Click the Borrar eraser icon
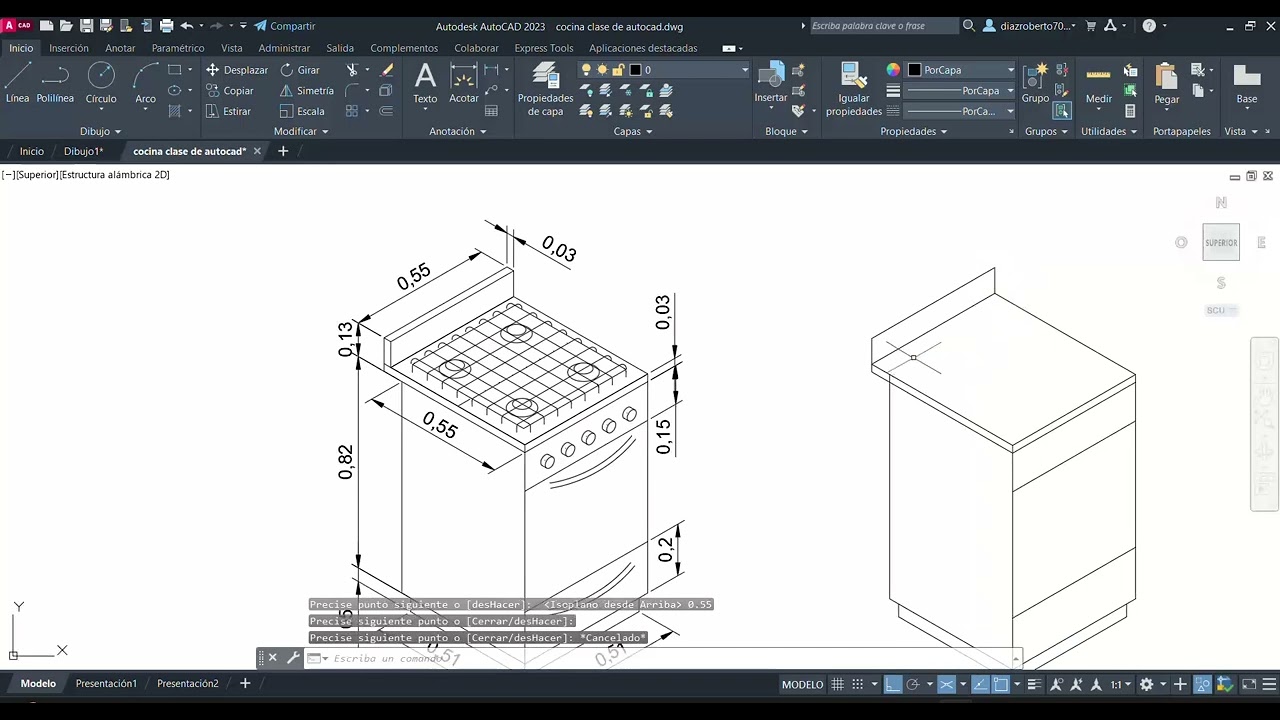Screen dimensions: 1280x720 pyautogui.click(x=387, y=70)
